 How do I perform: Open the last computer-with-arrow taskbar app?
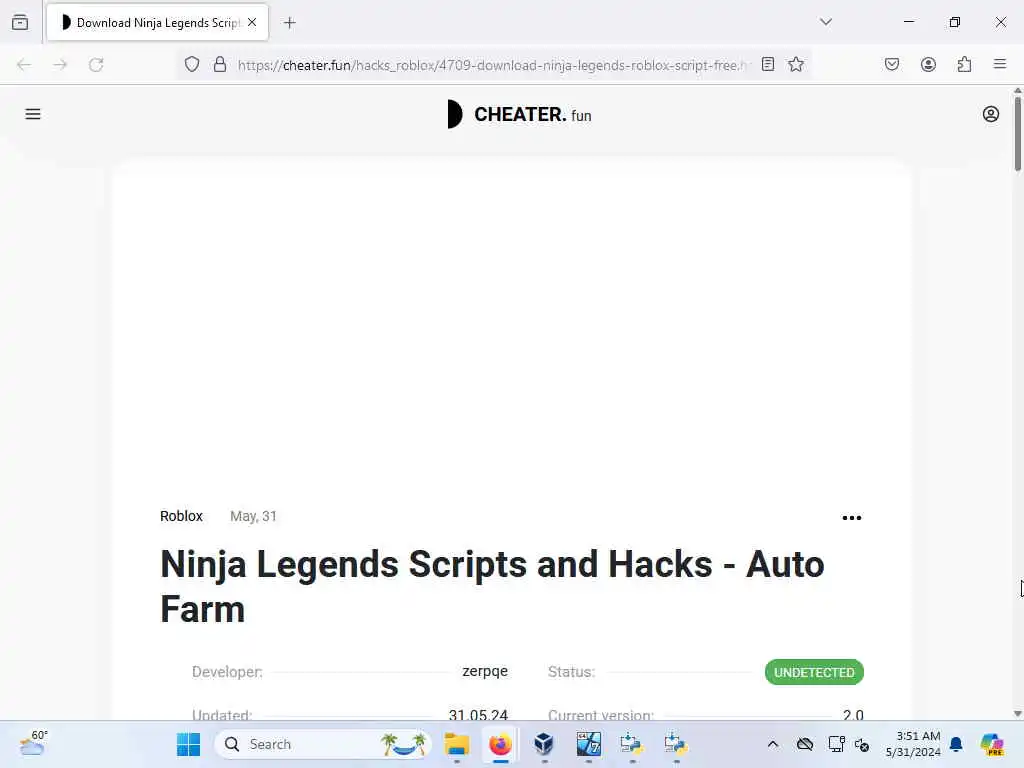click(x=675, y=744)
